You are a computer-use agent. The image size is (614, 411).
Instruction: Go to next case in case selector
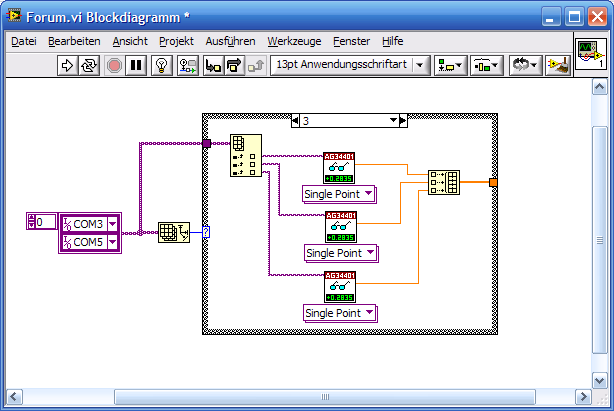point(403,121)
